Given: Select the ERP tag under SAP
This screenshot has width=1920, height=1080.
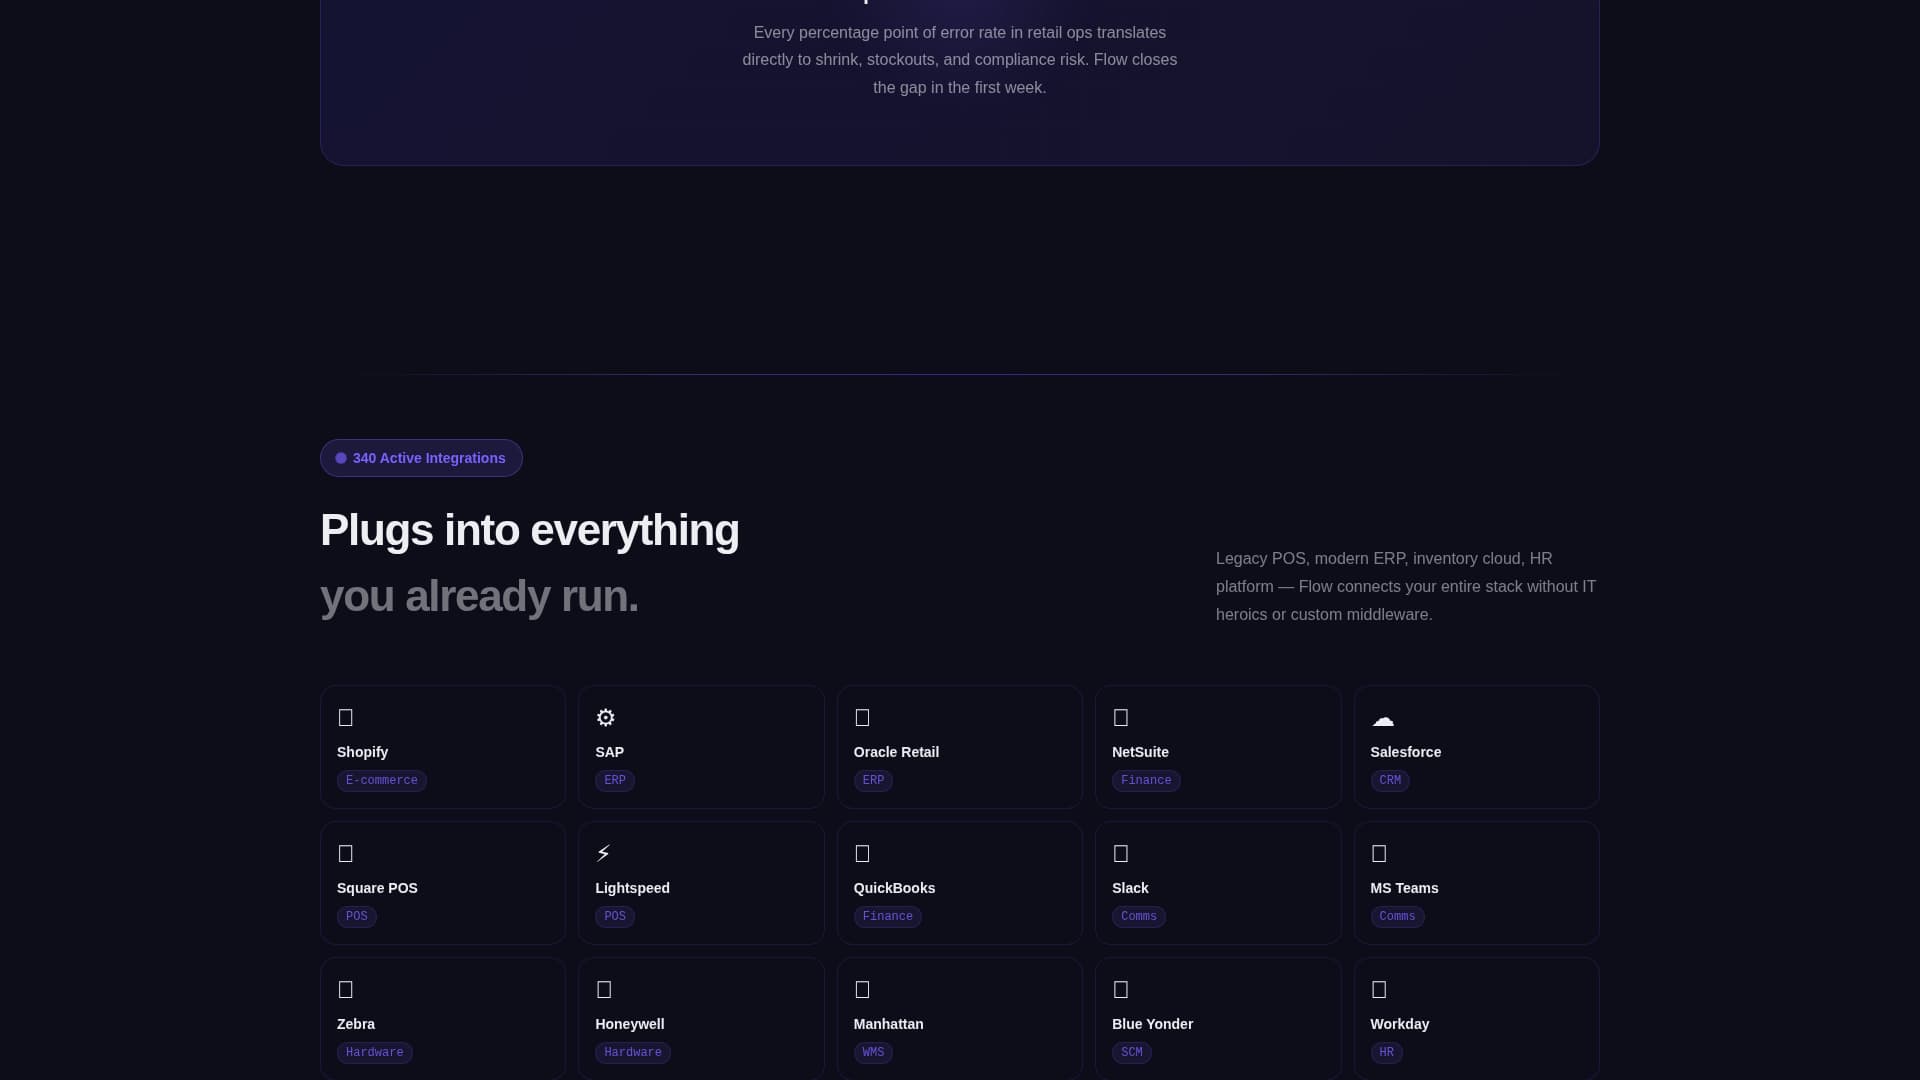Looking at the screenshot, I should 615,781.
